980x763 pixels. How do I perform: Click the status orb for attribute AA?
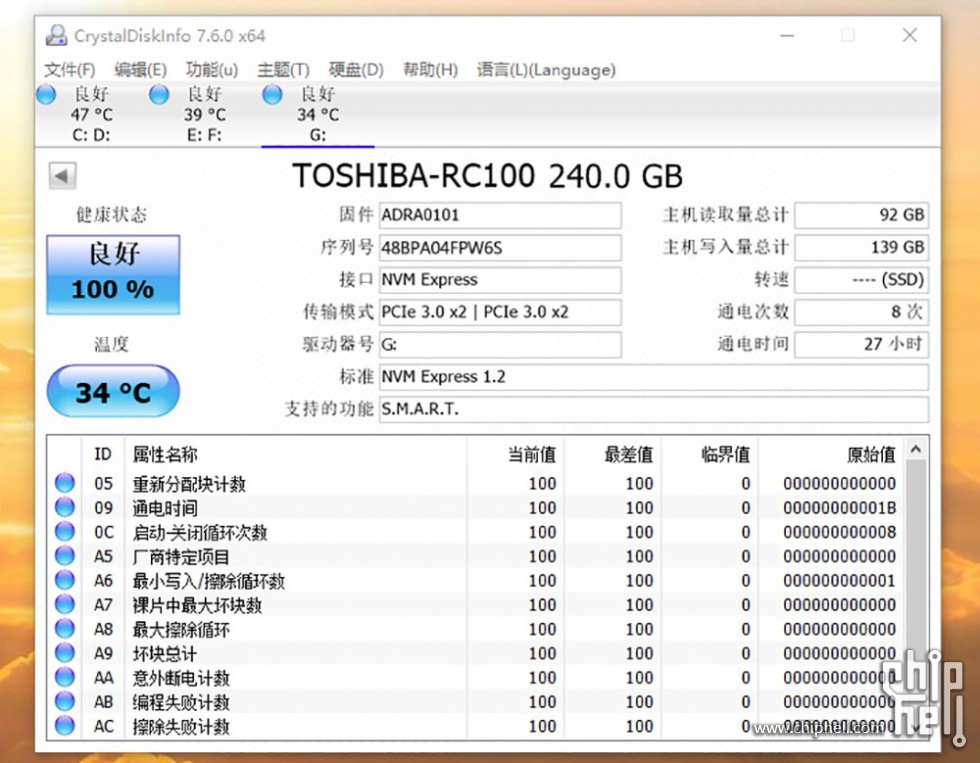[x=64, y=677]
